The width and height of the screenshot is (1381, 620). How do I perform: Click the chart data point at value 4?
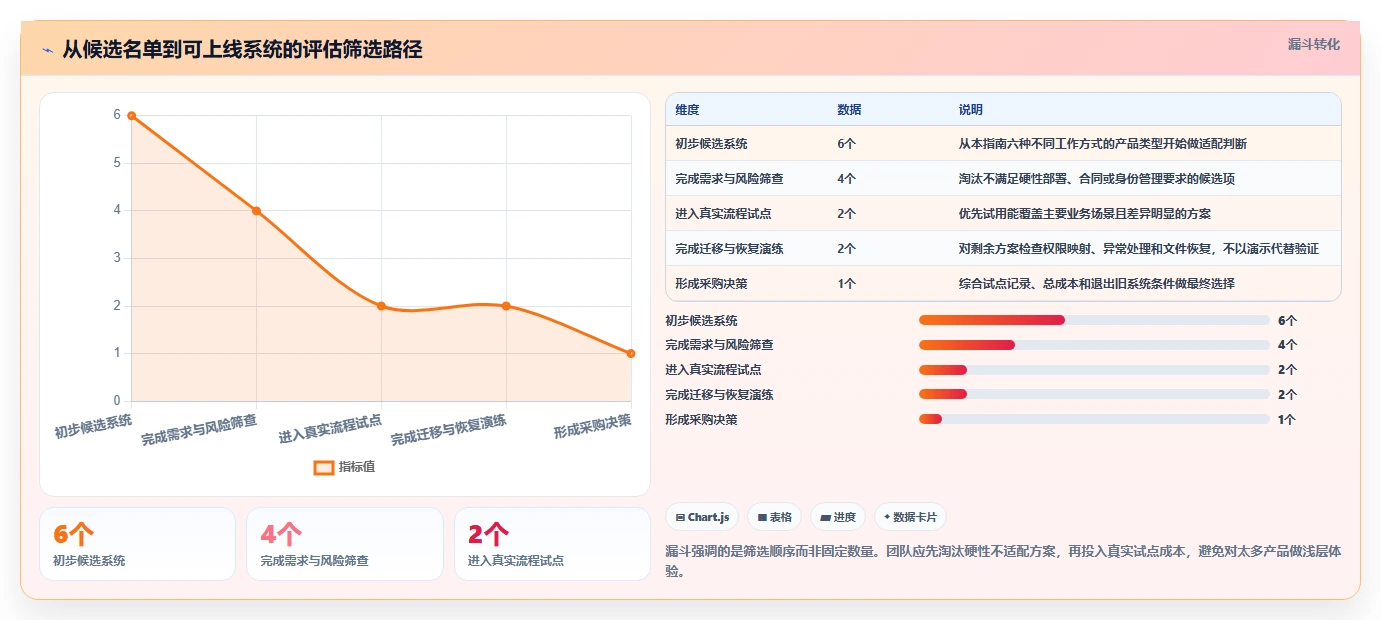coord(256,211)
